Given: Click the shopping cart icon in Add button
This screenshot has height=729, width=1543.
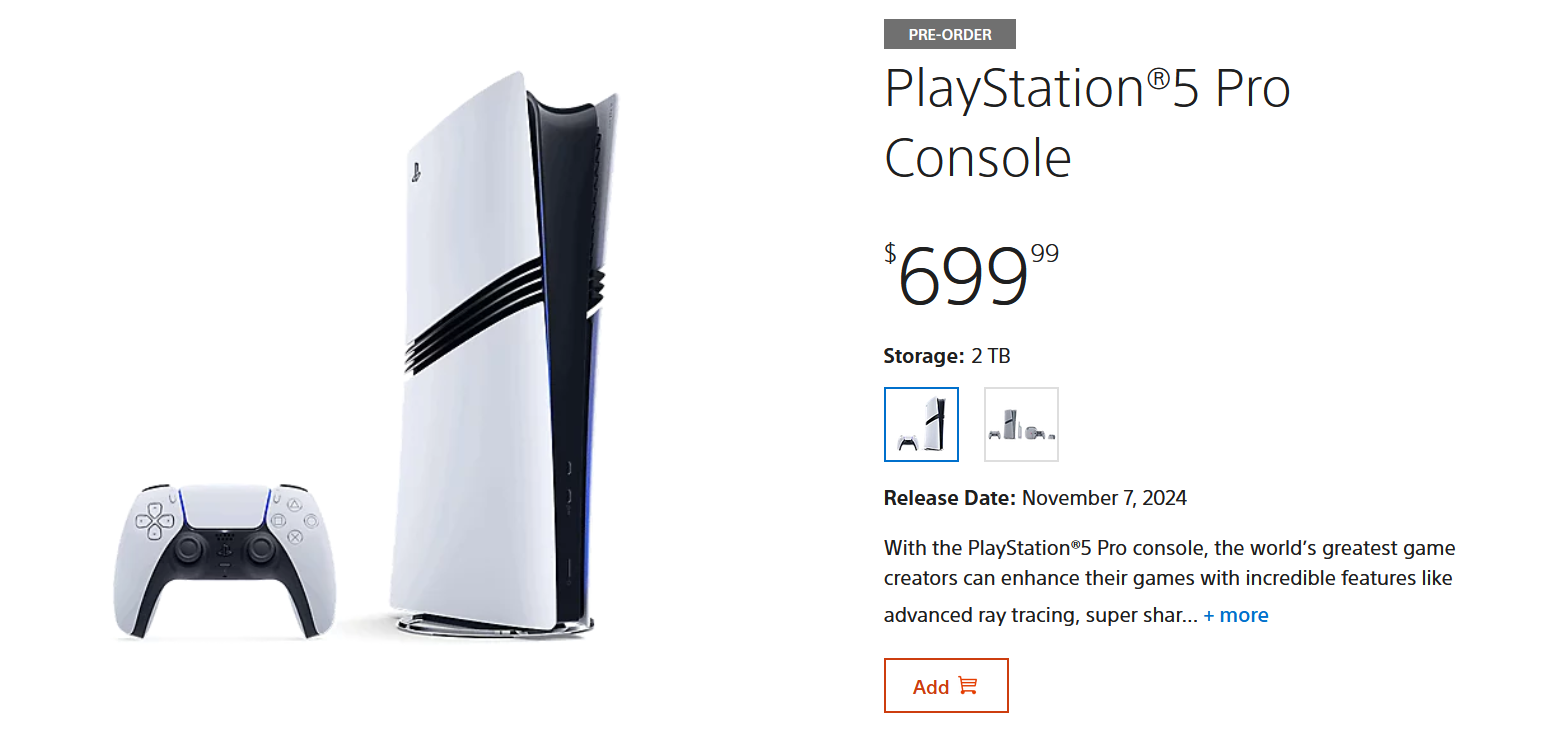Looking at the screenshot, I should pyautogui.click(x=967, y=686).
